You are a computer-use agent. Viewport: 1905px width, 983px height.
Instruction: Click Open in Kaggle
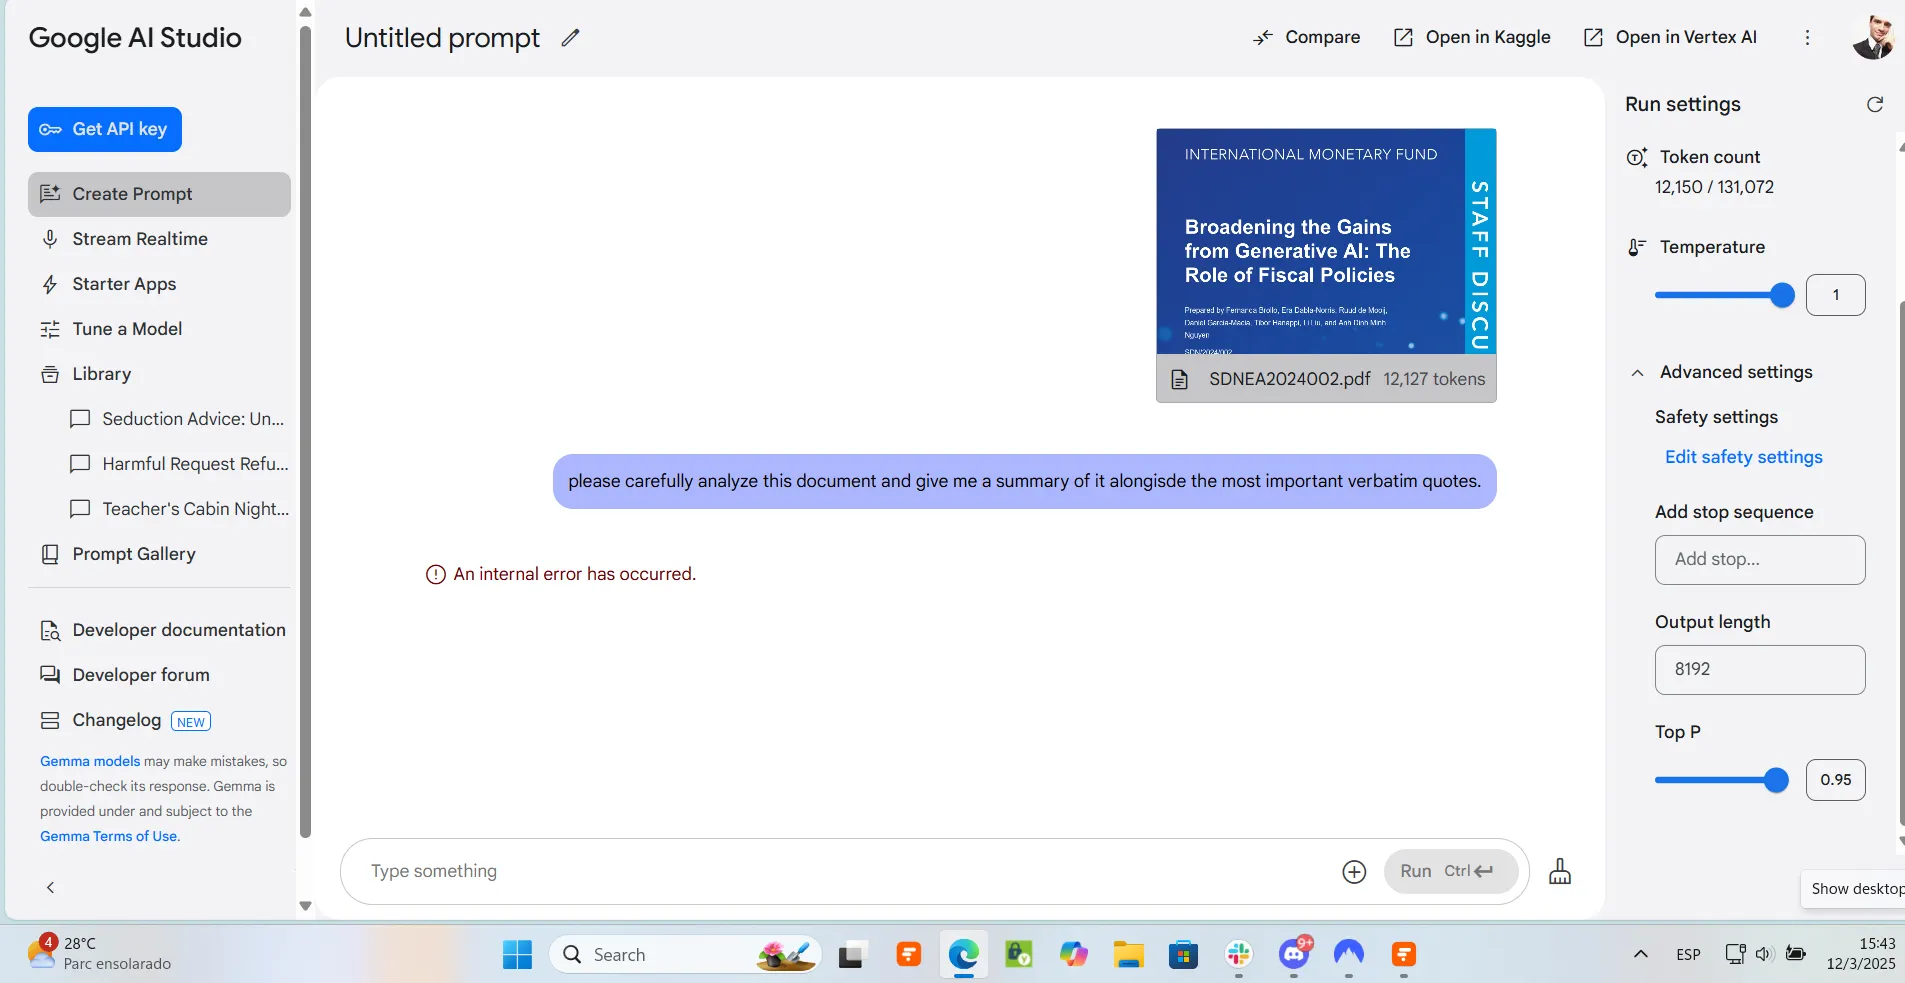(1472, 37)
